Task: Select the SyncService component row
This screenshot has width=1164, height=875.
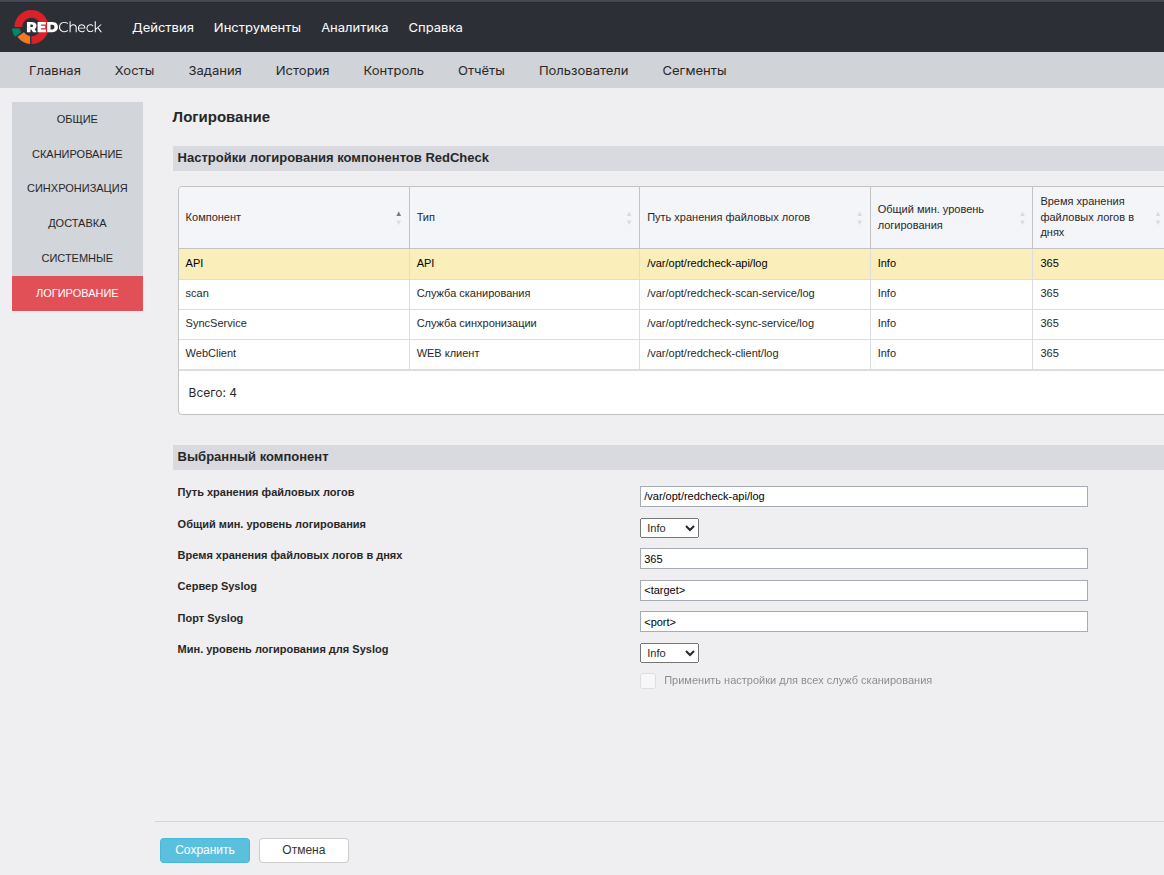Action: pyautogui.click(x=671, y=324)
